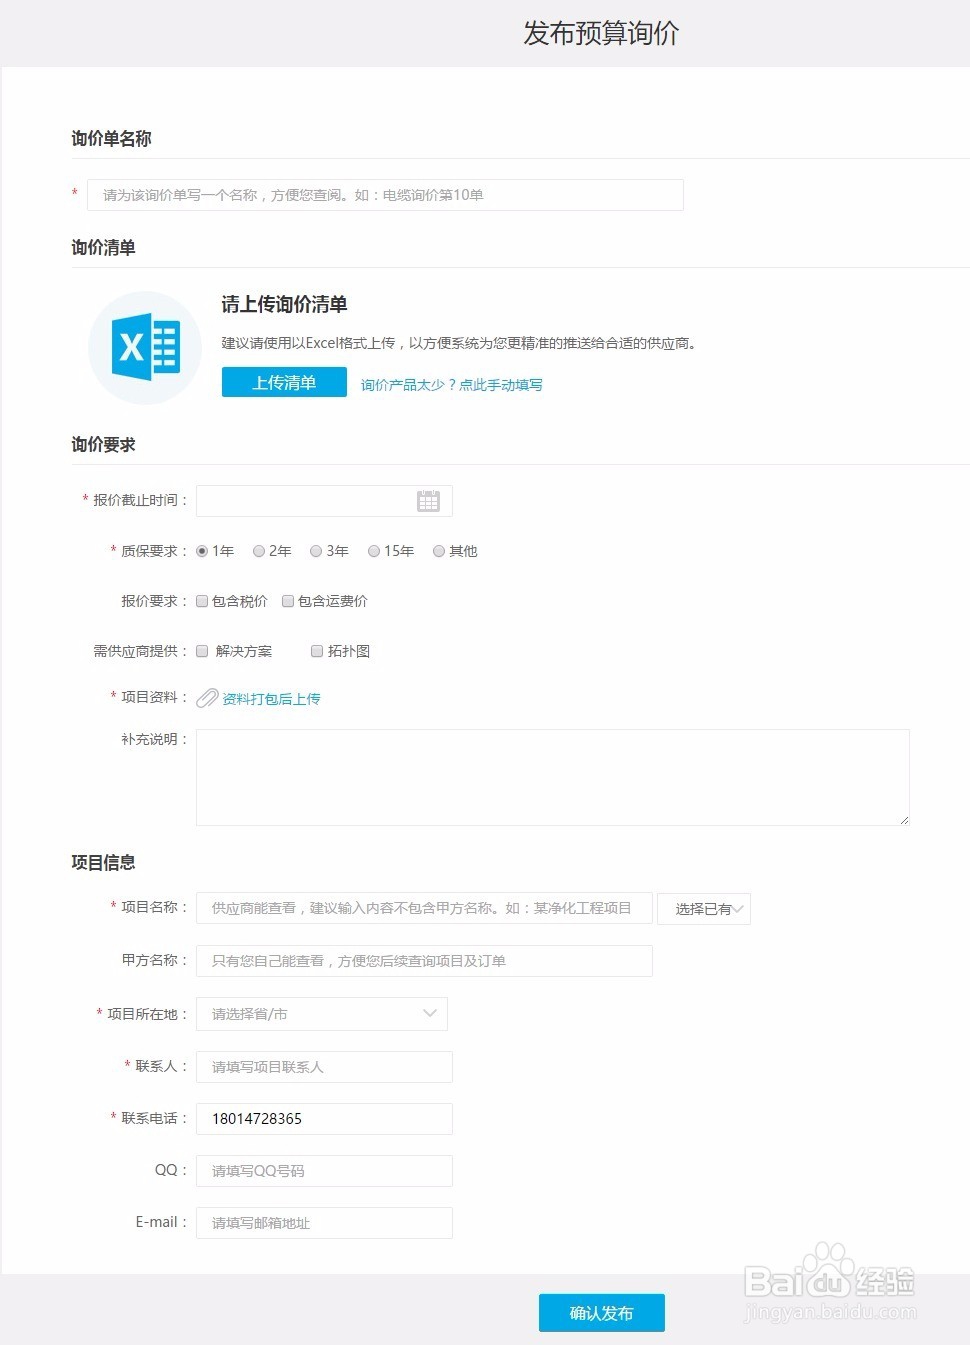Image resolution: width=970 pixels, height=1345 pixels.
Task: Click the 资料打包后上传 link
Action: pyautogui.click(x=271, y=699)
